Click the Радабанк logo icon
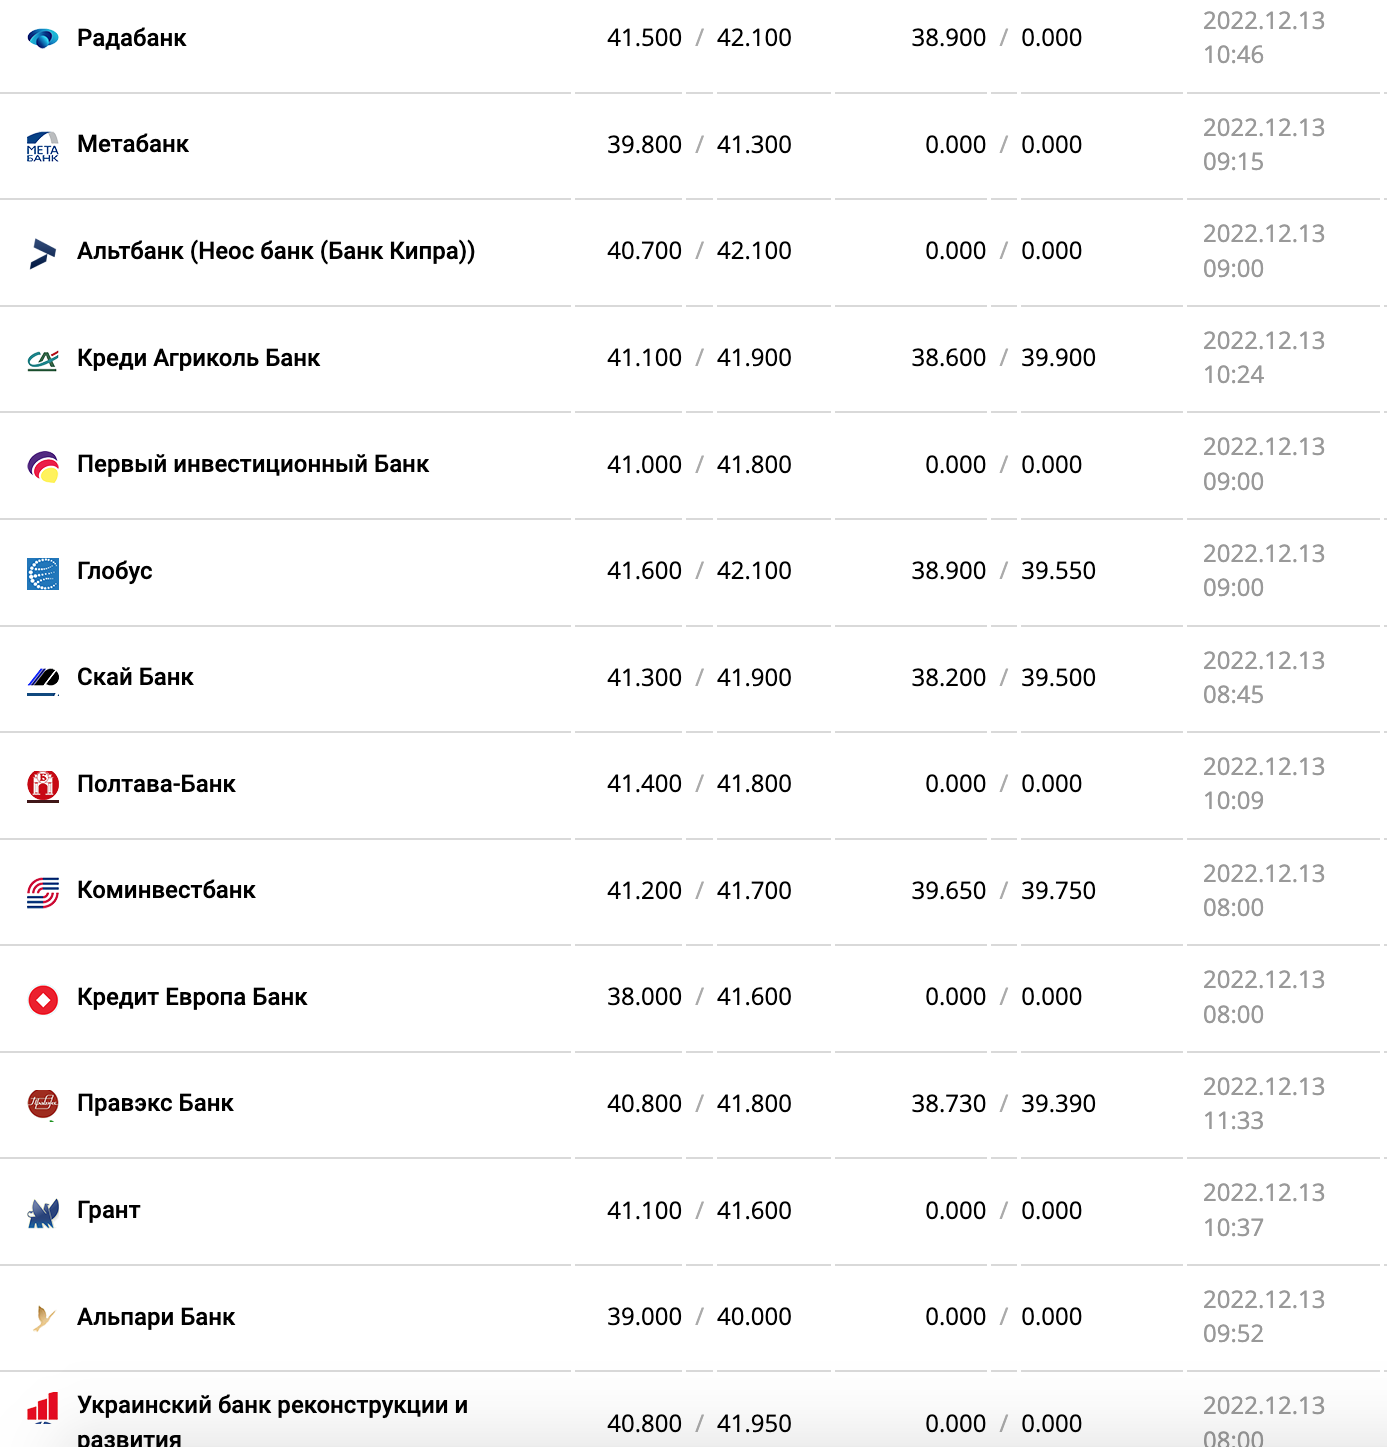The width and height of the screenshot is (1387, 1447). (x=43, y=39)
